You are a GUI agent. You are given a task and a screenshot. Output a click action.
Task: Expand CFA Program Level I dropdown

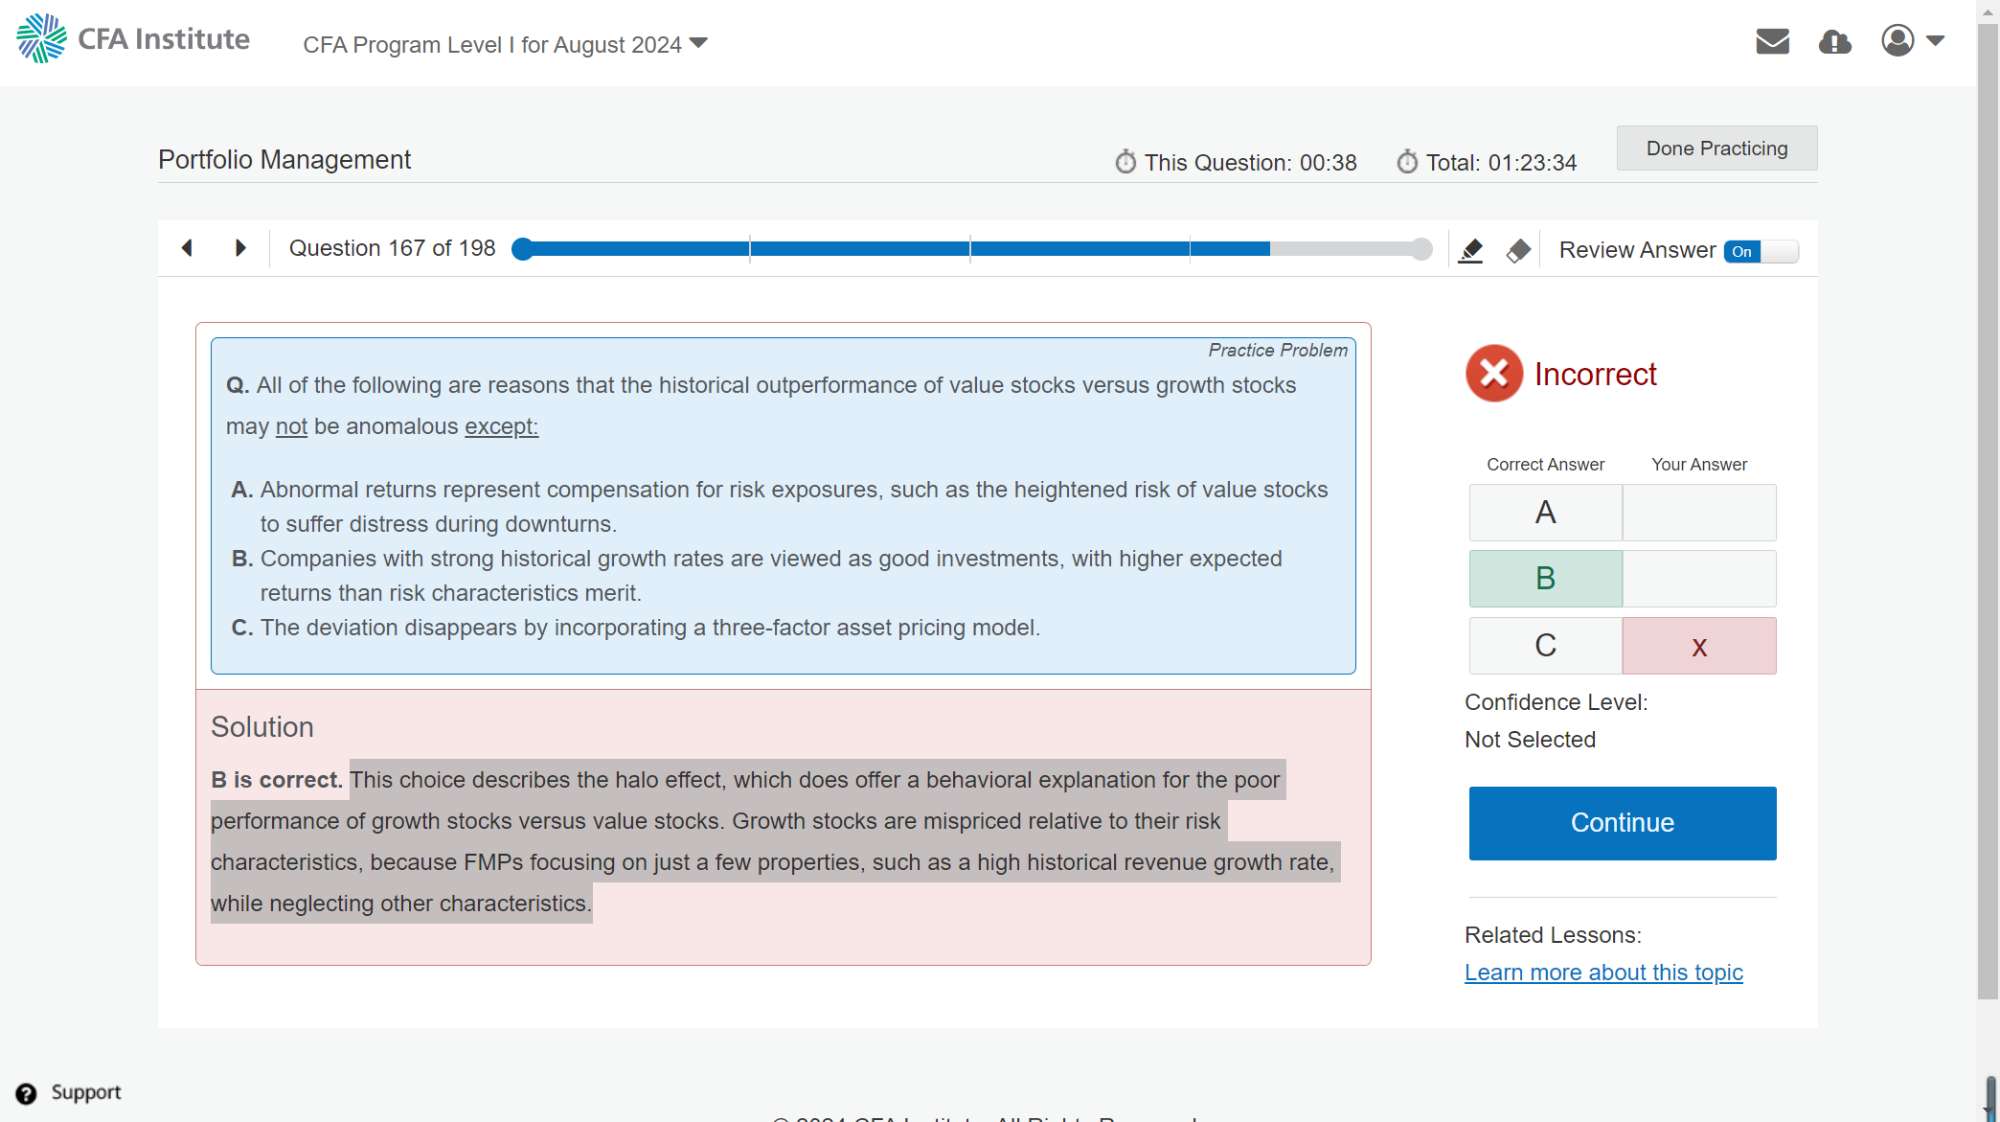coord(505,44)
